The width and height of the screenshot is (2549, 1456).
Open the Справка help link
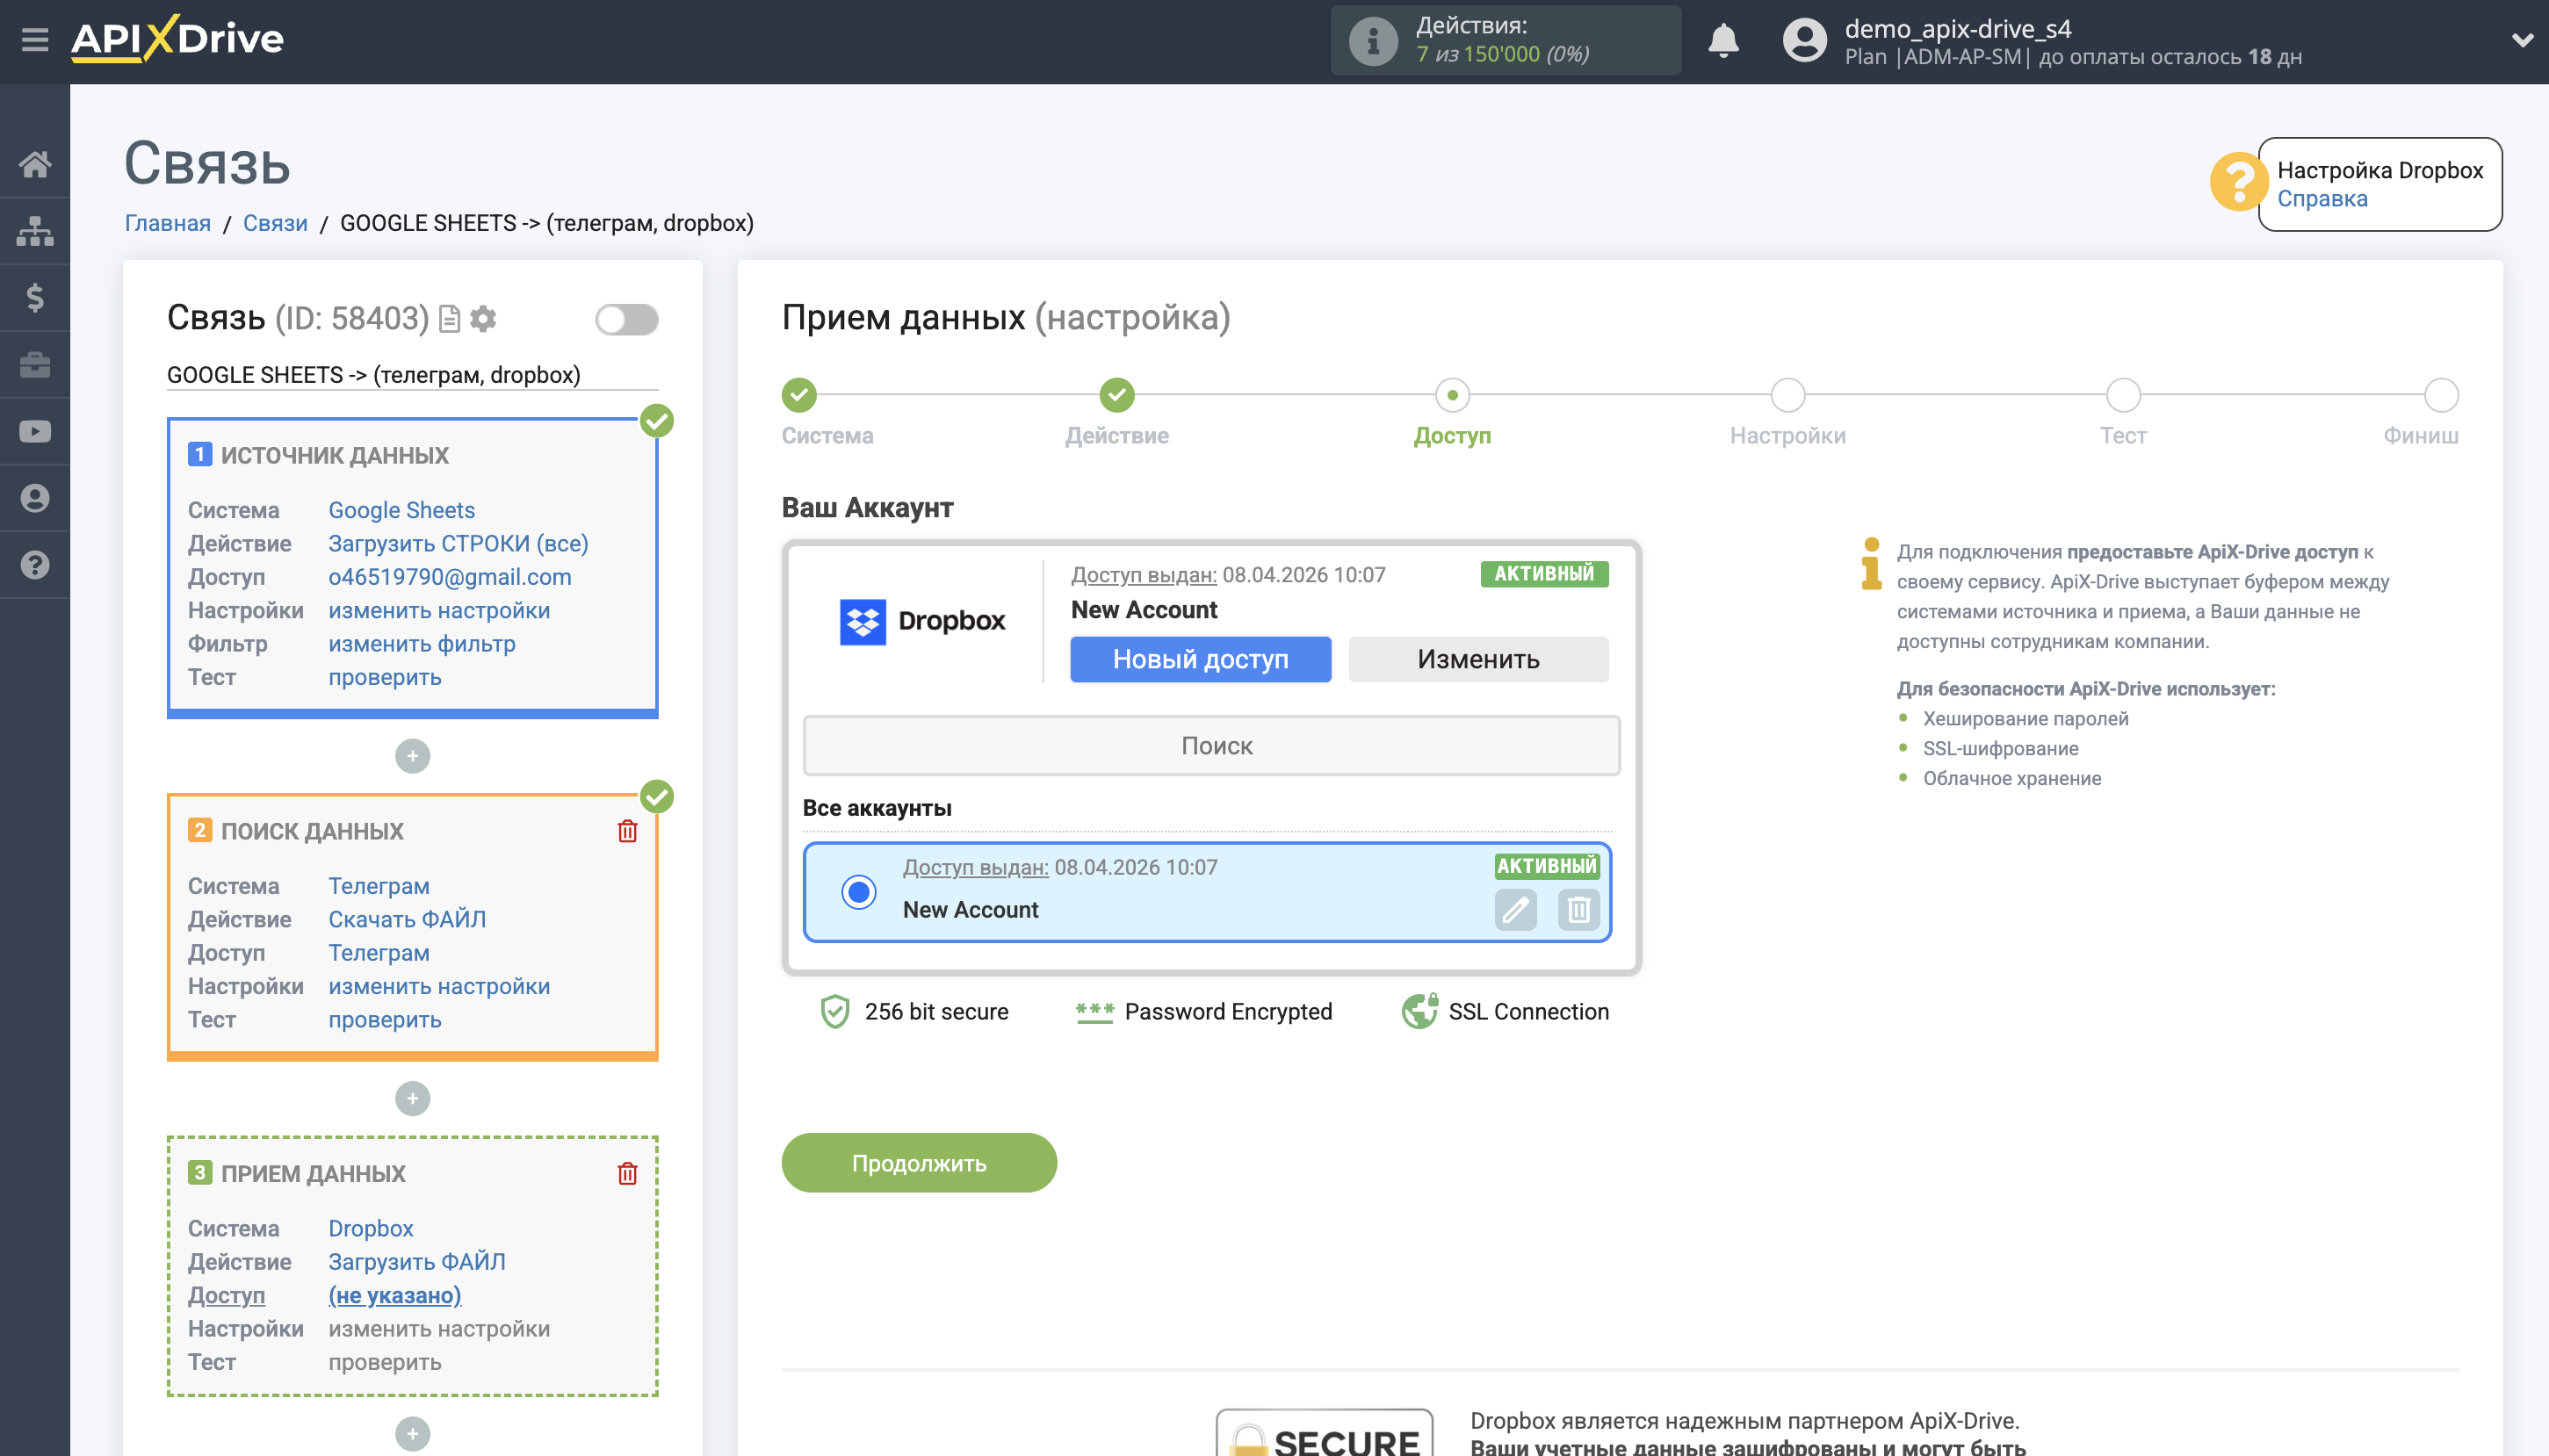coord(2323,198)
